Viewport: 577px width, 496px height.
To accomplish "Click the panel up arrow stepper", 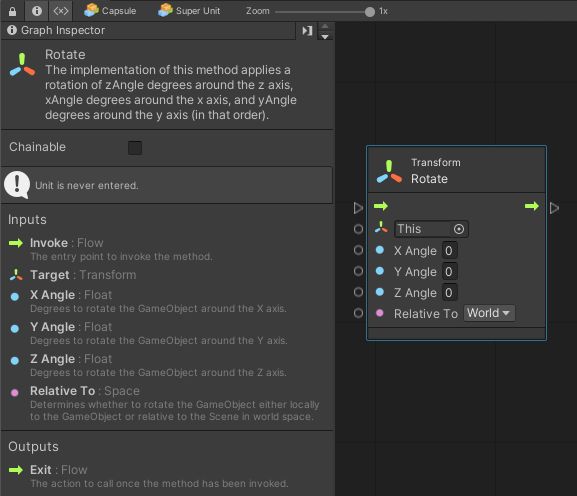I will [325, 26].
